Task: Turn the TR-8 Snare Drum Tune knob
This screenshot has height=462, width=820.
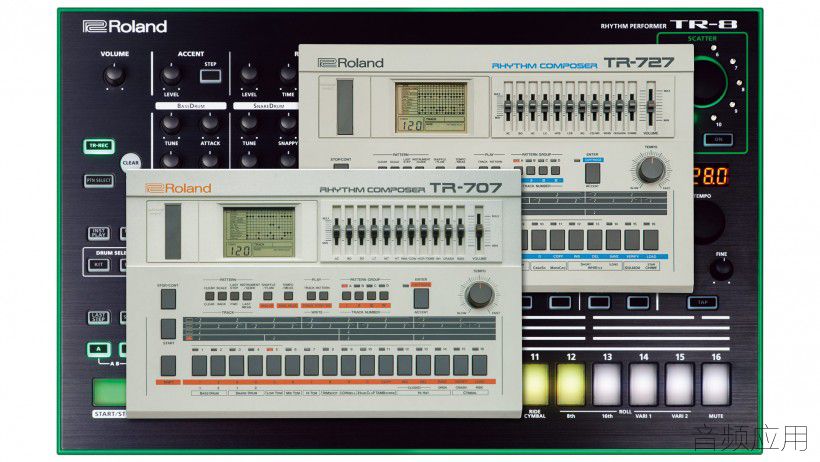Action: point(249,125)
